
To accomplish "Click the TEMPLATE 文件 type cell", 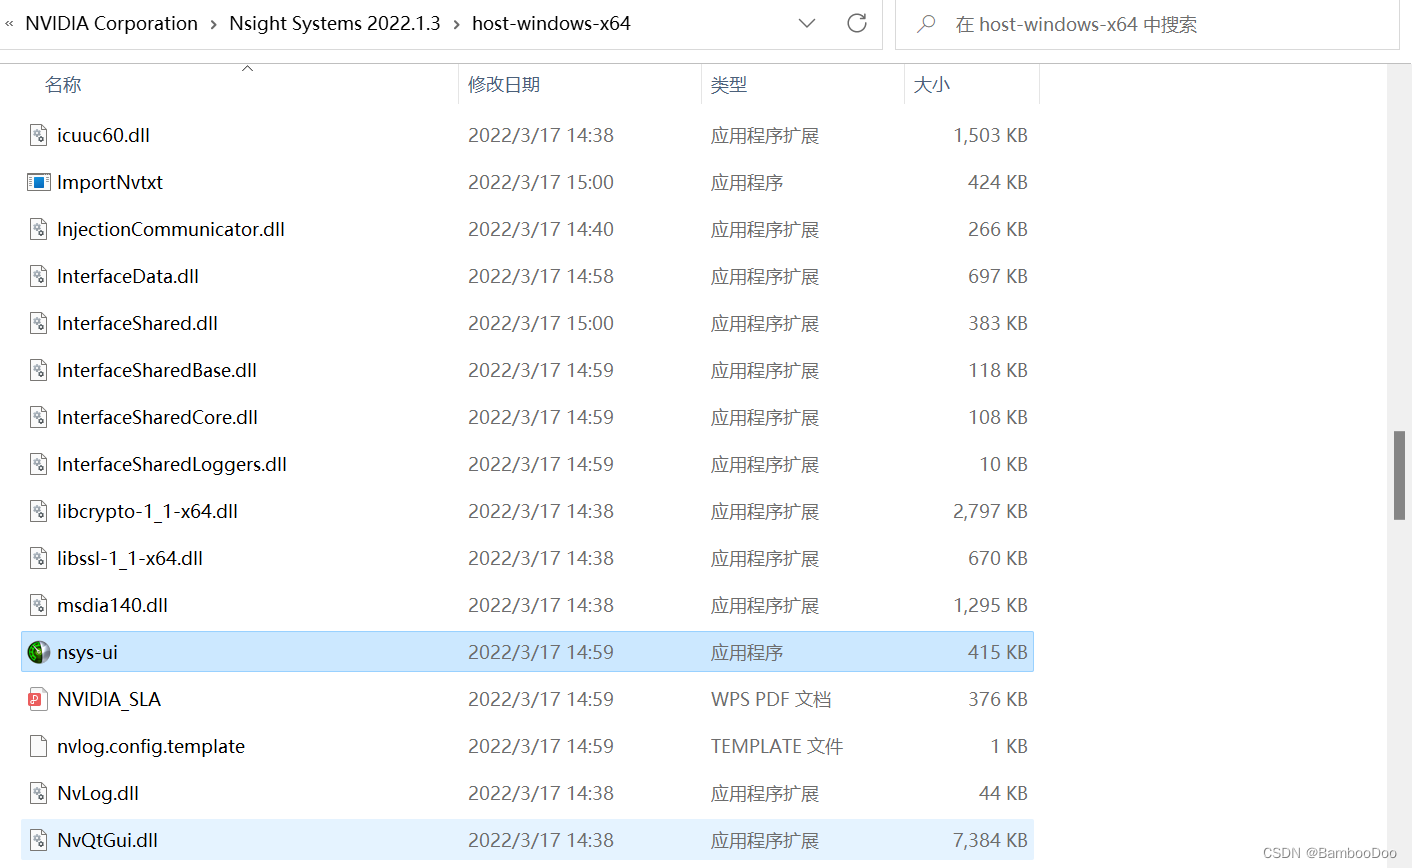I will [777, 746].
